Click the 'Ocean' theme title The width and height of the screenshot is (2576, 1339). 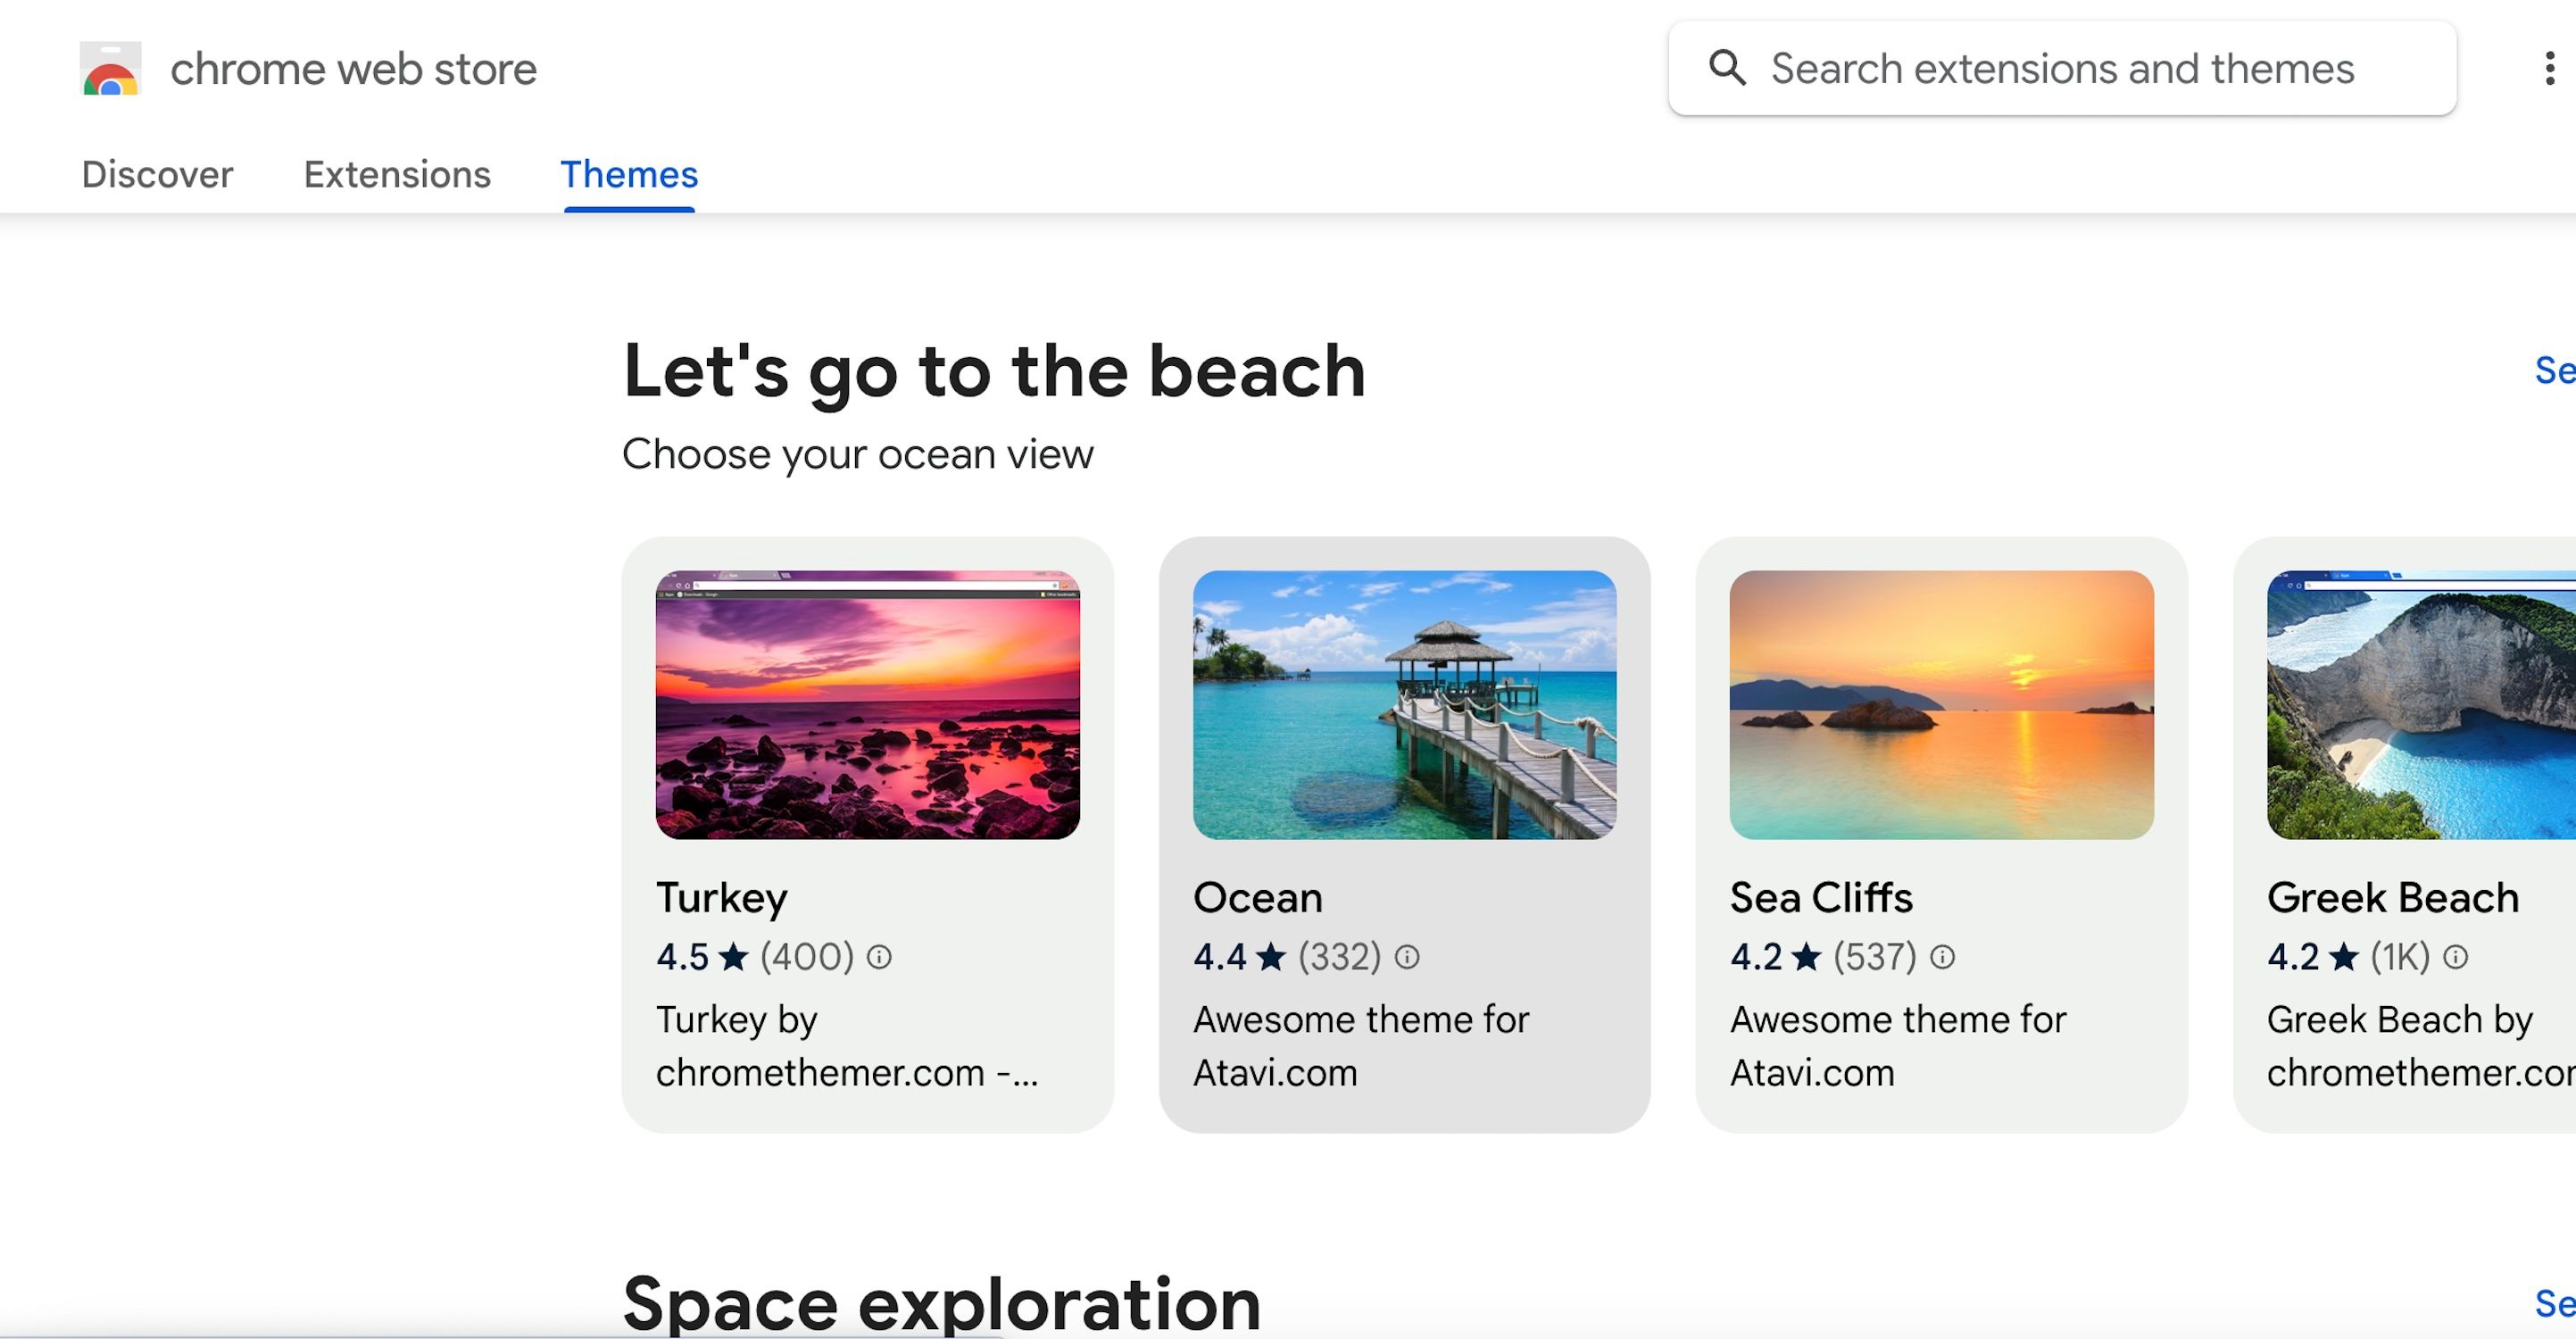pos(1258,898)
